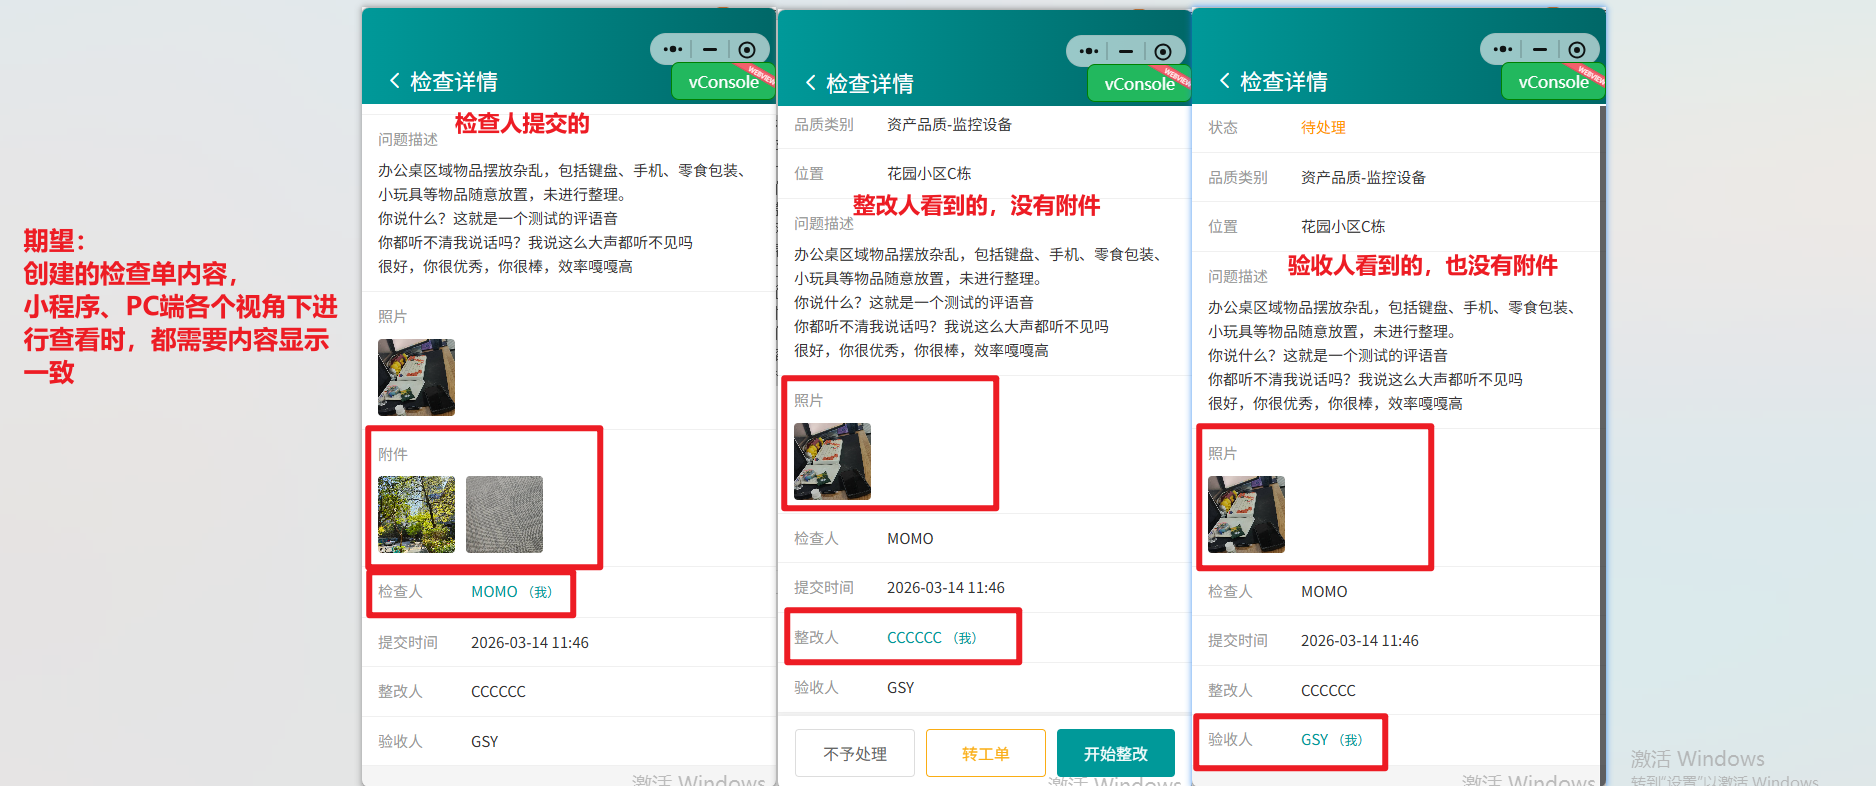Click acceptor name GSY (我) in right panel

tap(1331, 740)
